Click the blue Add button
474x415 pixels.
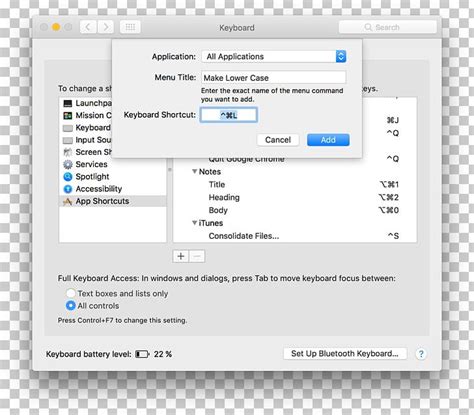[328, 140]
